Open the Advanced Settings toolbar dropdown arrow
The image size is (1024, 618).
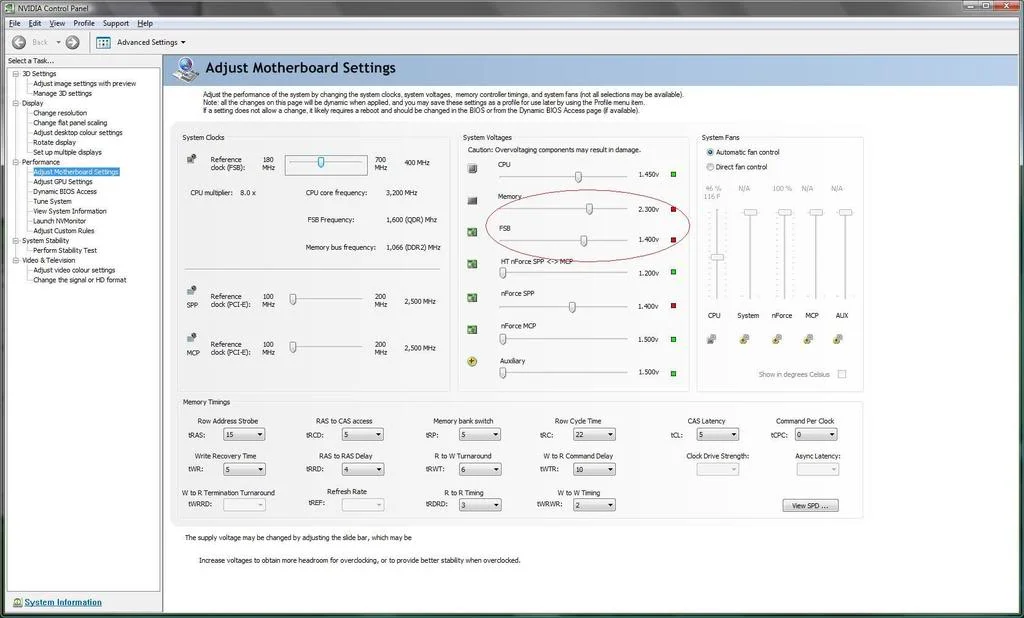[x=183, y=42]
